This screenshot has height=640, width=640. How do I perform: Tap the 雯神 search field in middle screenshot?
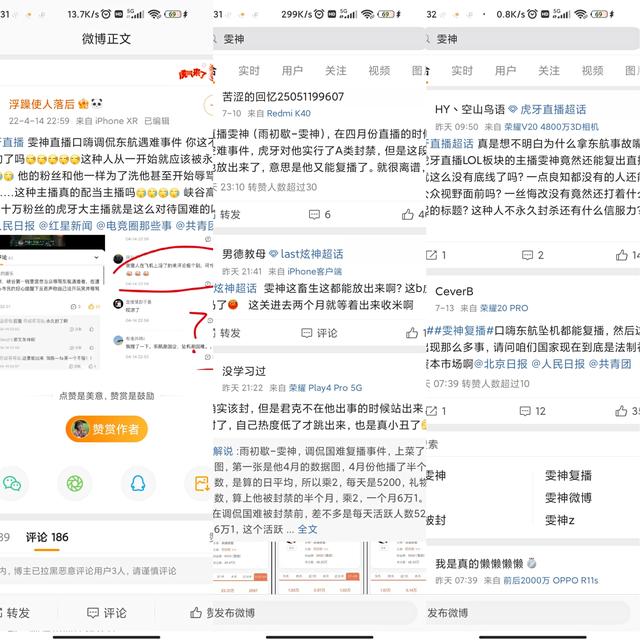tap(319, 39)
